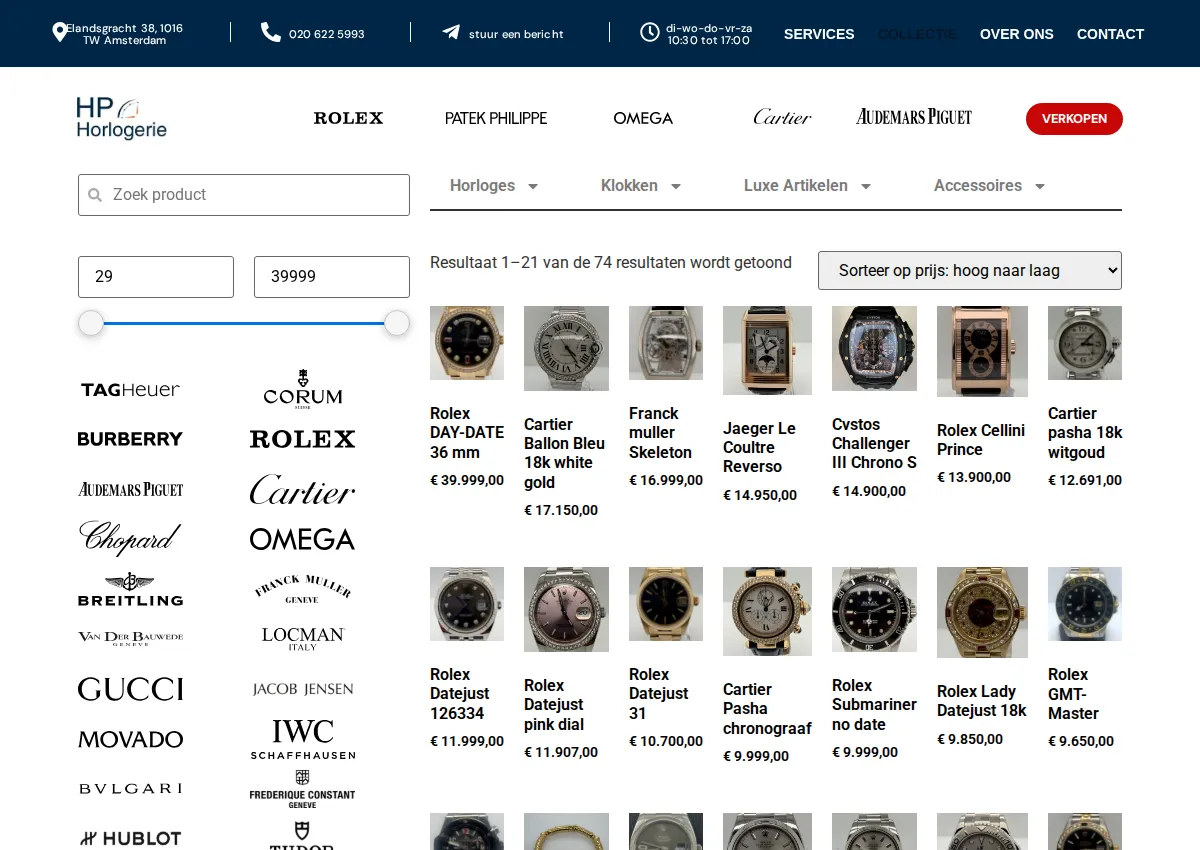Open the sort by price dropdown
This screenshot has height=850, width=1200.
970,270
